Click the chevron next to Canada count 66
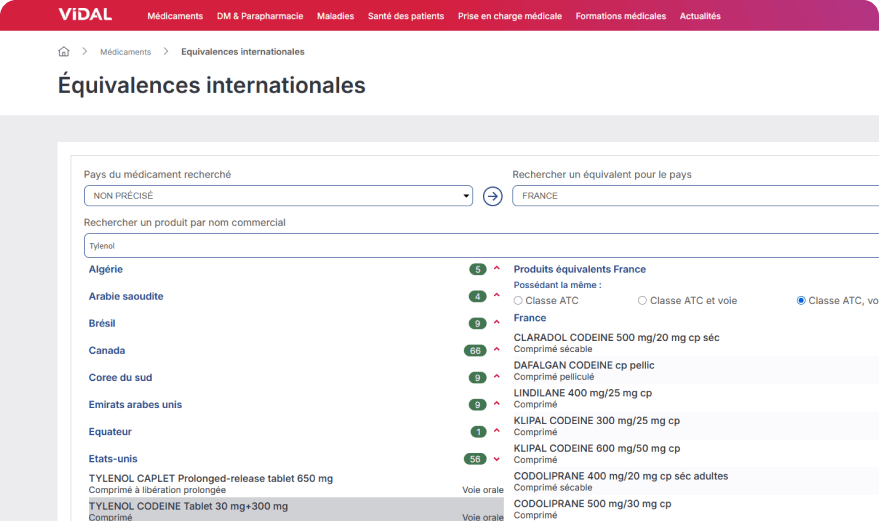Image resolution: width=879 pixels, height=521 pixels. click(x=497, y=350)
